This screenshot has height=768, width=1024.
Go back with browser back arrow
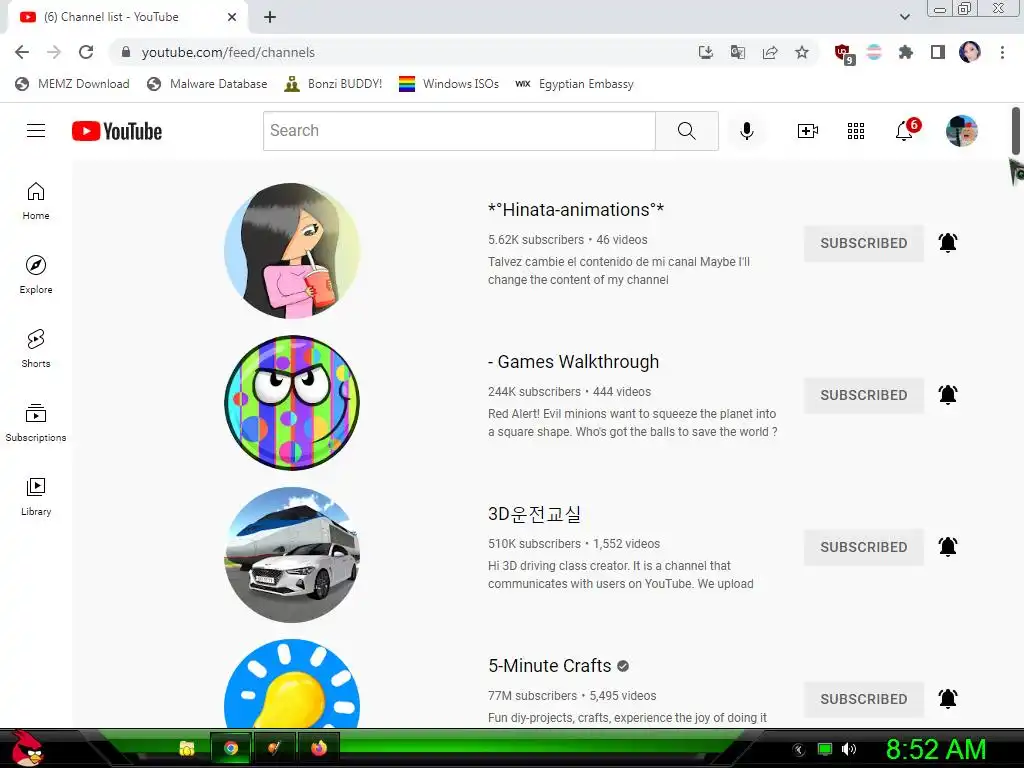point(22,52)
